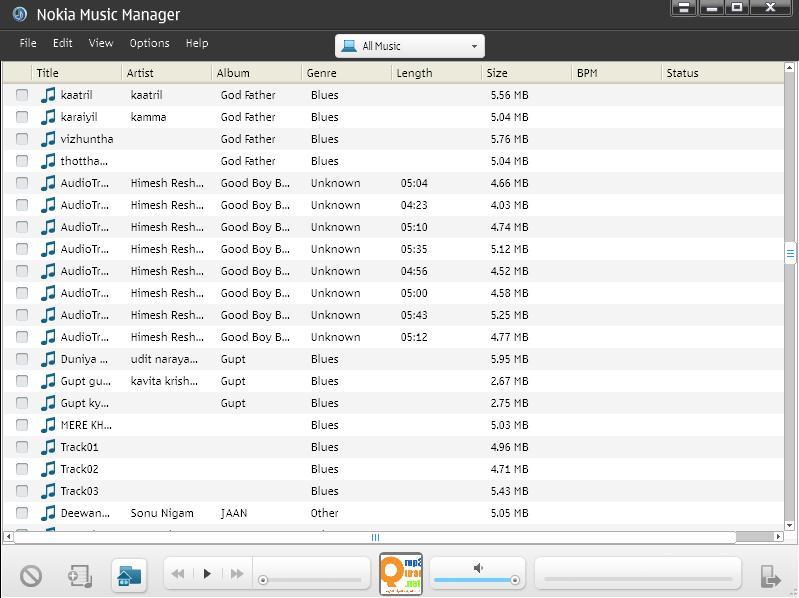Click the music note icon for Gupt ky
This screenshot has width=799, height=598.
(x=48, y=402)
